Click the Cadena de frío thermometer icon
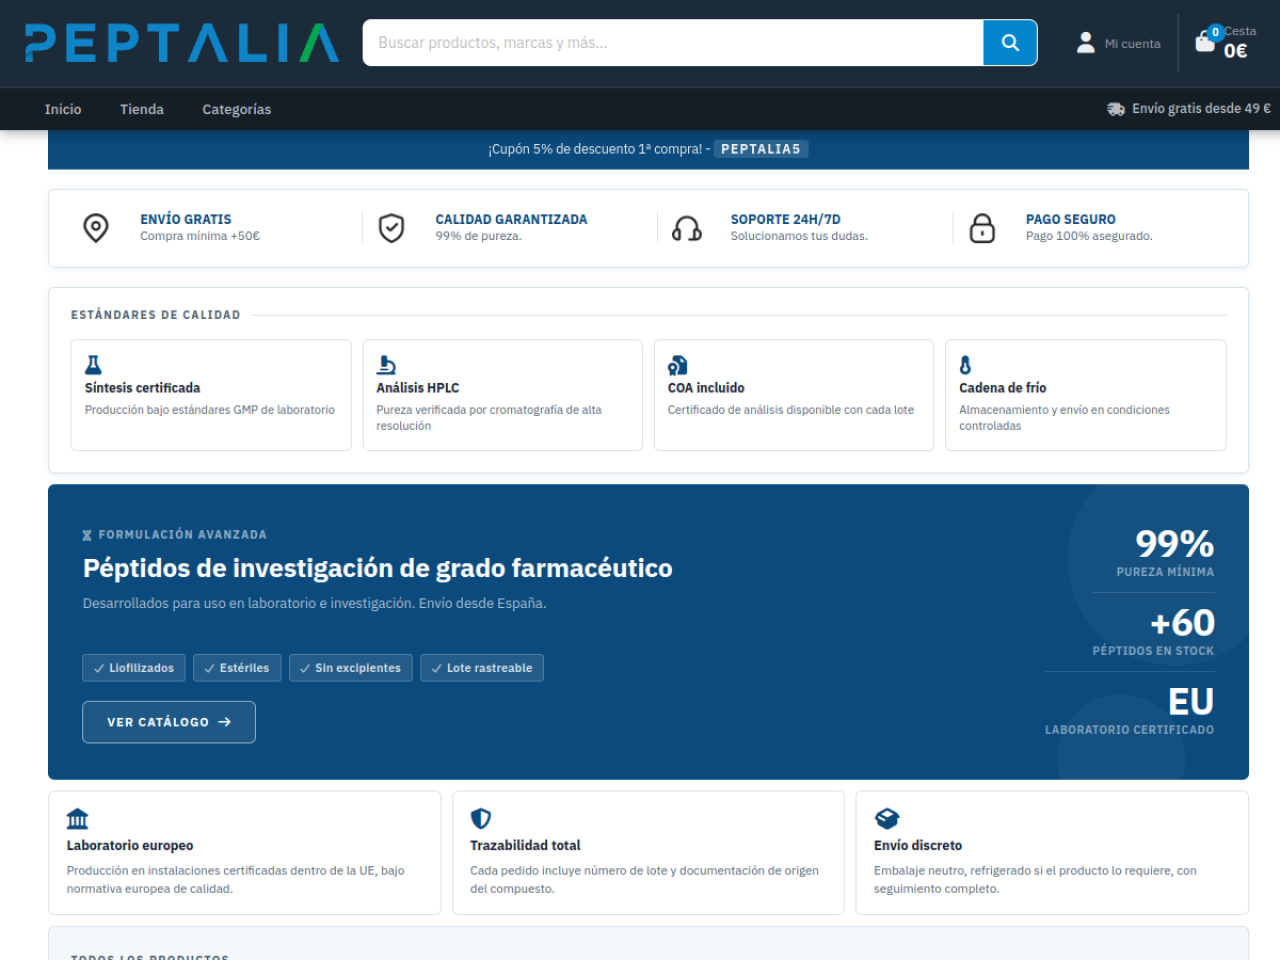The image size is (1280, 960). pyautogui.click(x=965, y=365)
